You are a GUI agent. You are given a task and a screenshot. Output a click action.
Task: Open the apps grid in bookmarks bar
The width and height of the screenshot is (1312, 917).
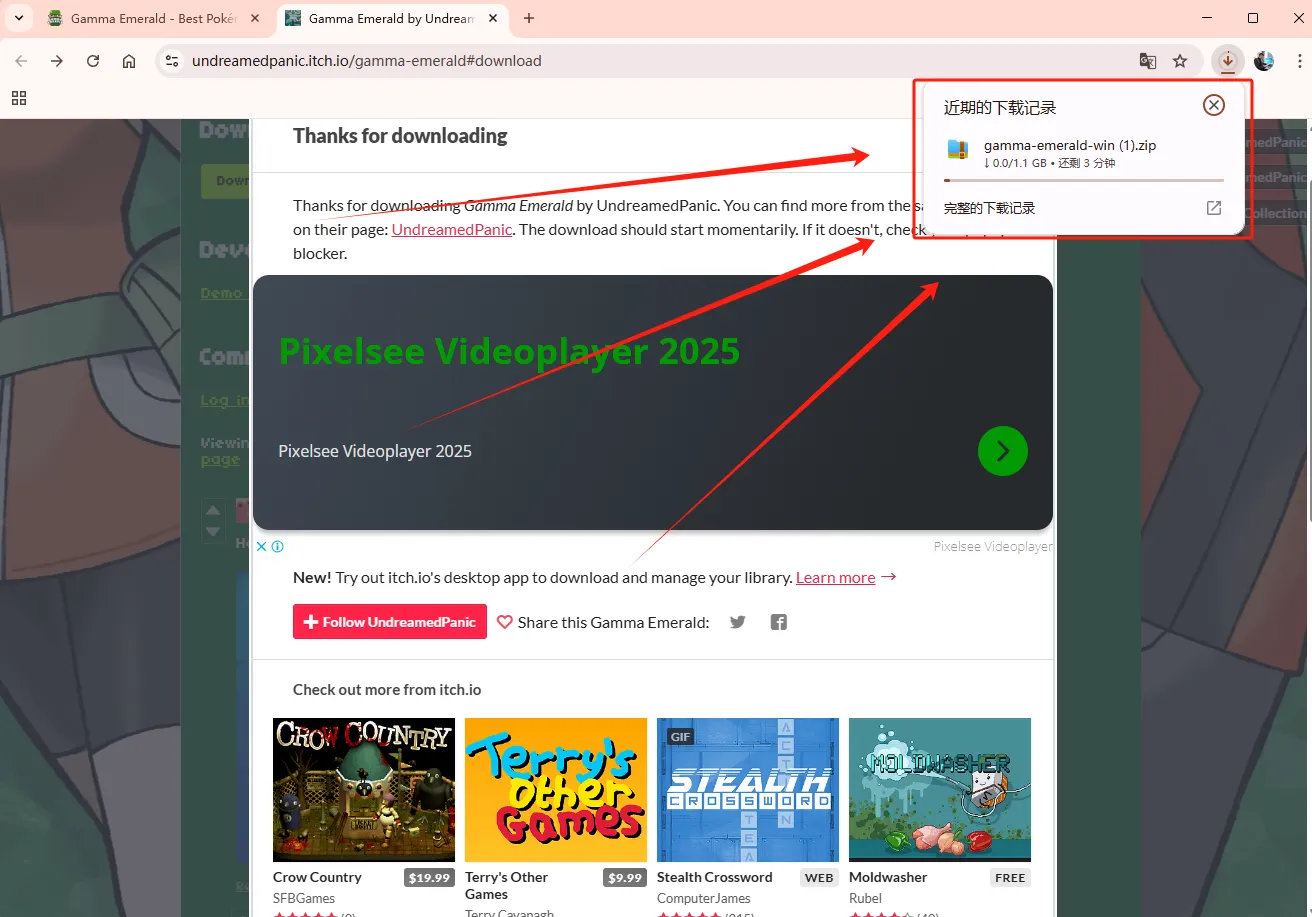click(x=19, y=98)
